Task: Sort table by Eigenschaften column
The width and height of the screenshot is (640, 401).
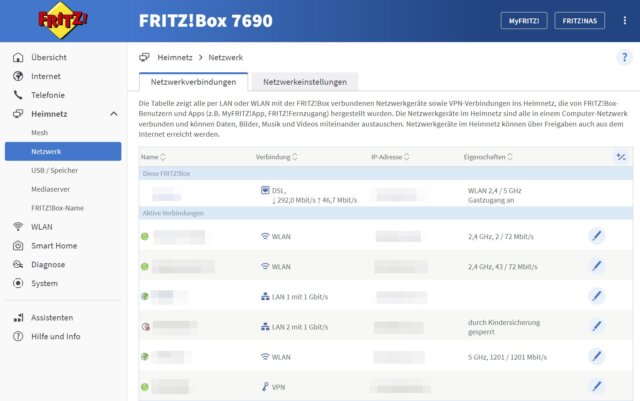Action: (x=488, y=157)
